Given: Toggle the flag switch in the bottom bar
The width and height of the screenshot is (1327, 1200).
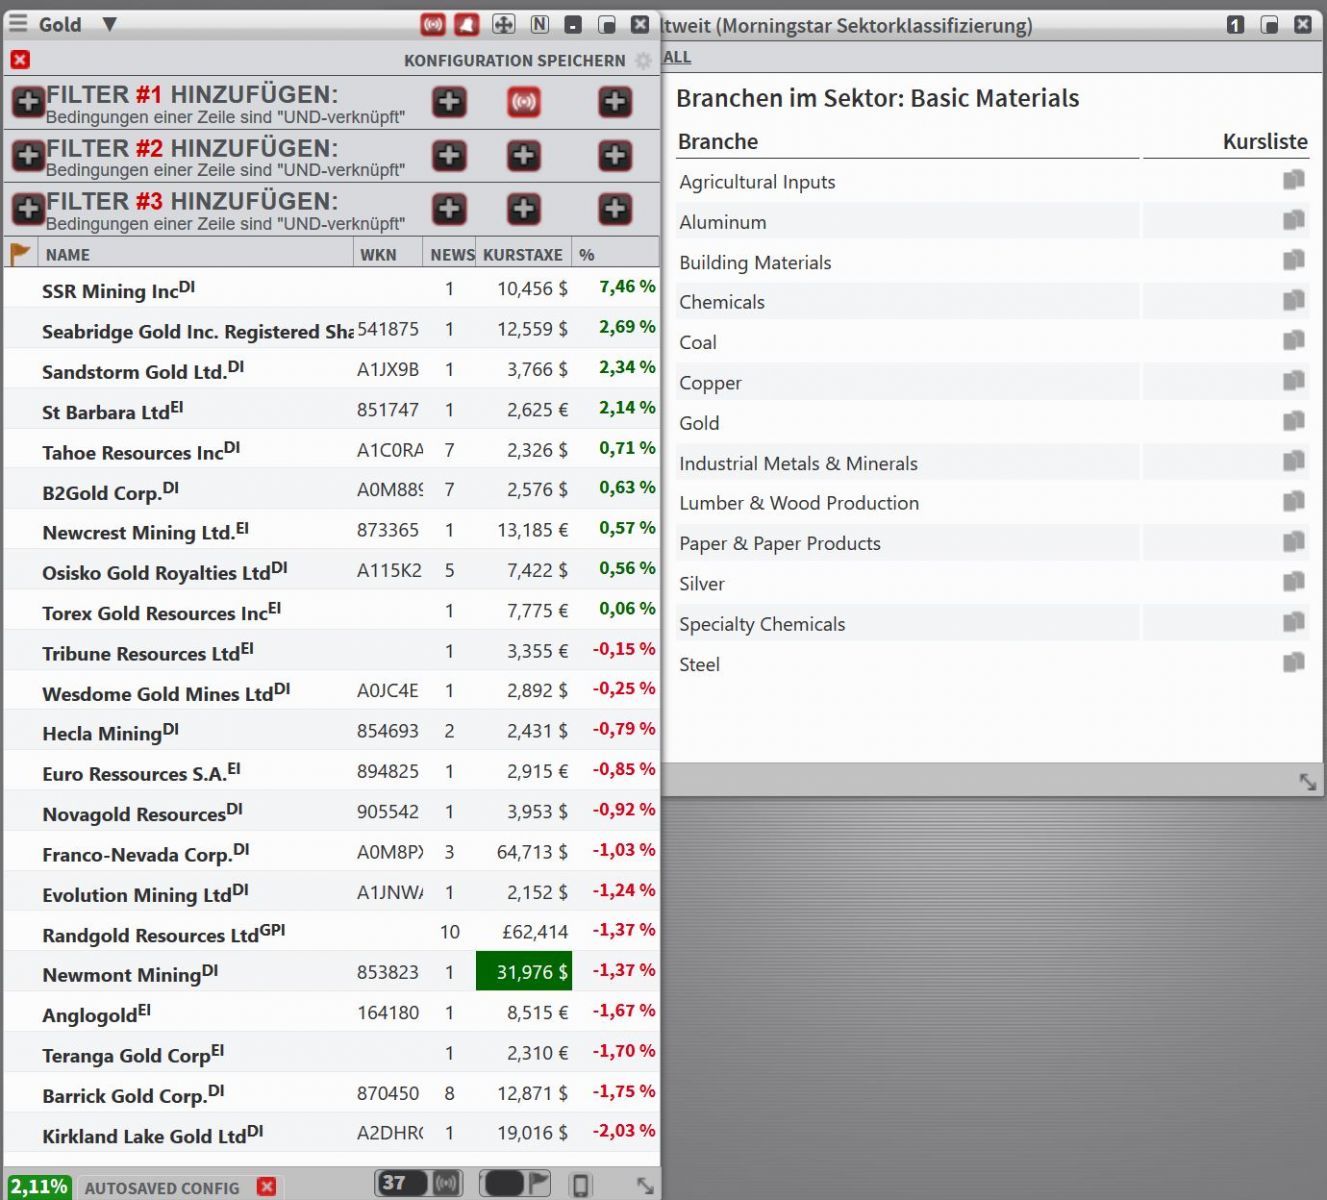Looking at the screenshot, I should pos(516,1184).
